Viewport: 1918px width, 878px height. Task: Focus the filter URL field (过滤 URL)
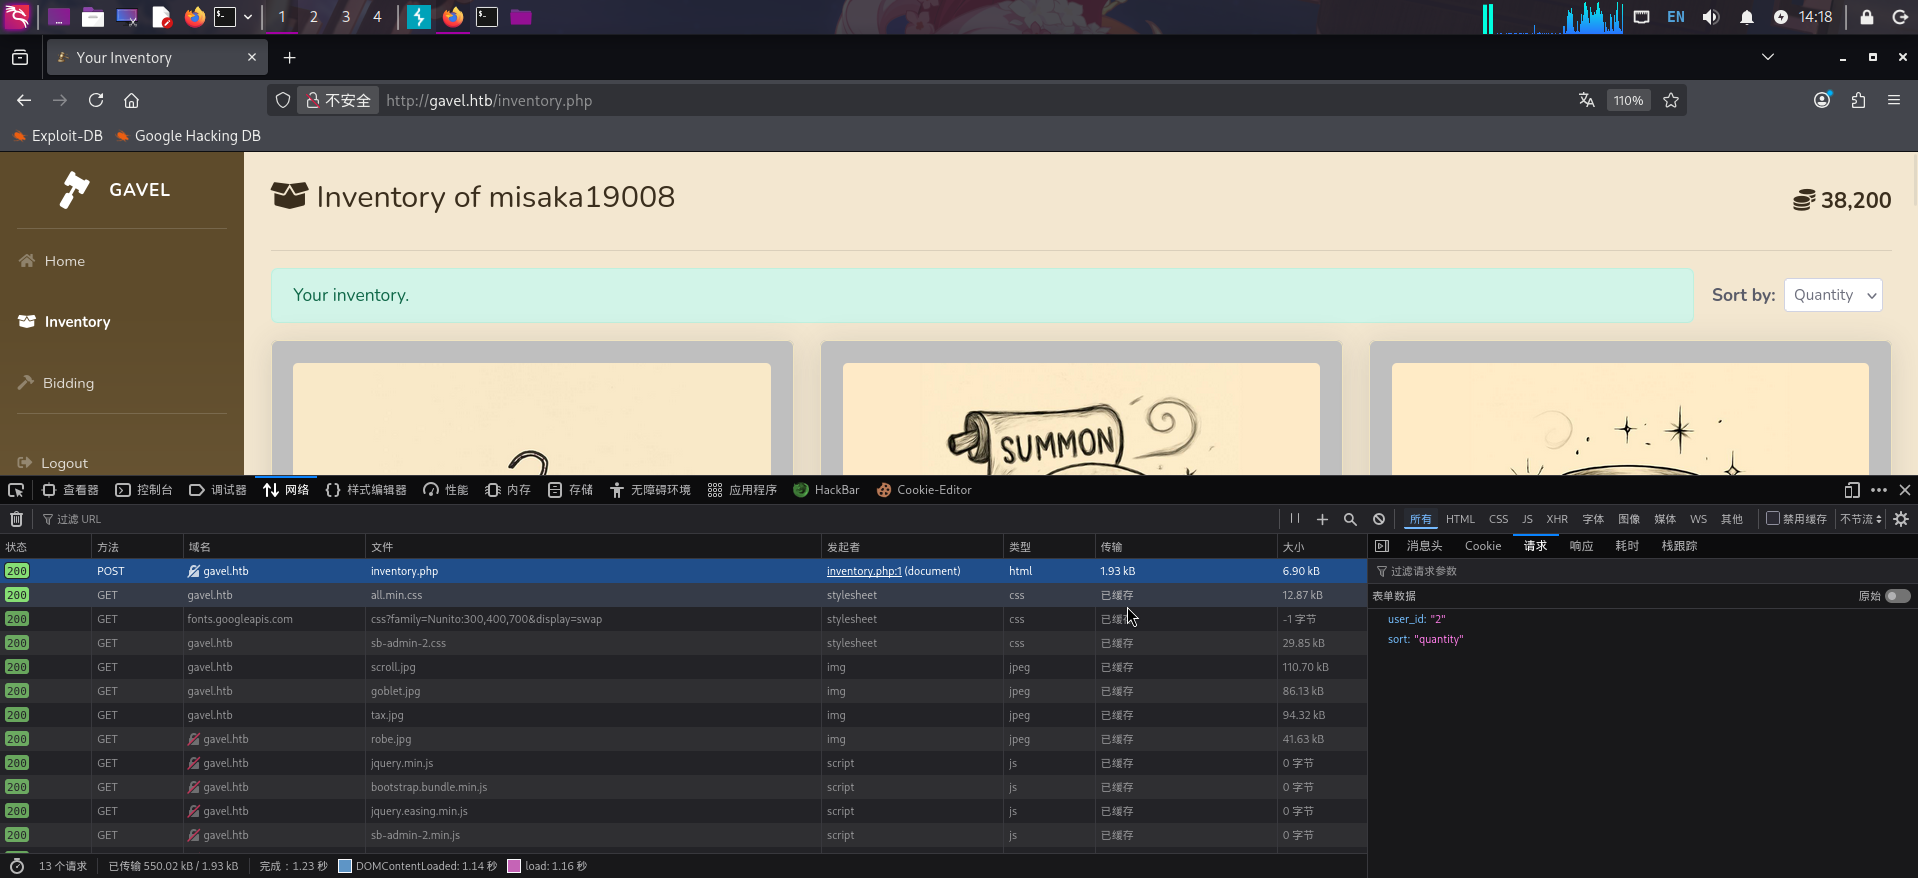(660, 519)
